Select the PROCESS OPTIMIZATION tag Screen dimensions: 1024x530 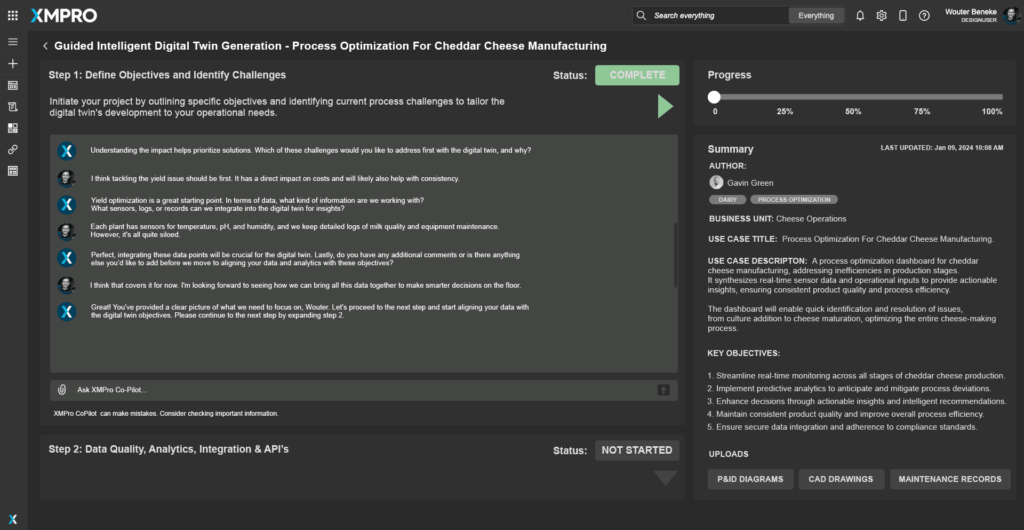coord(794,200)
